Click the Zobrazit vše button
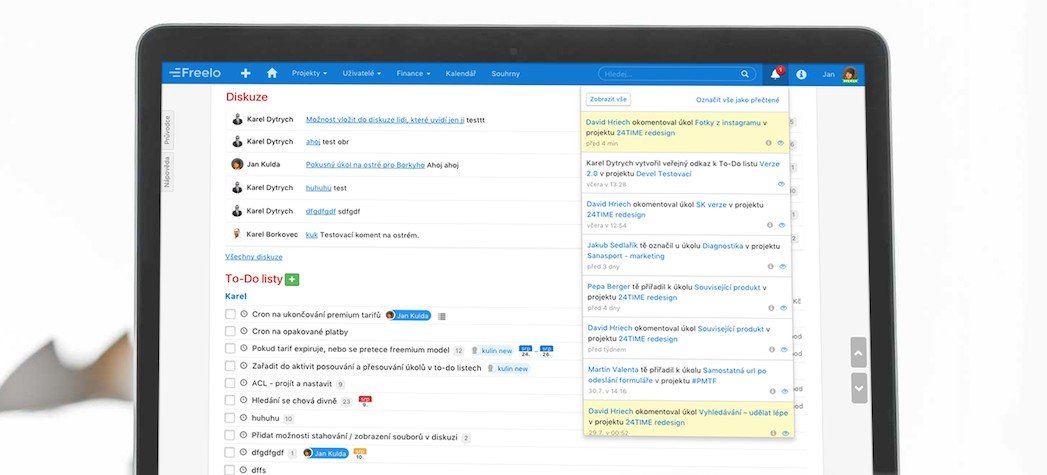 [608, 99]
